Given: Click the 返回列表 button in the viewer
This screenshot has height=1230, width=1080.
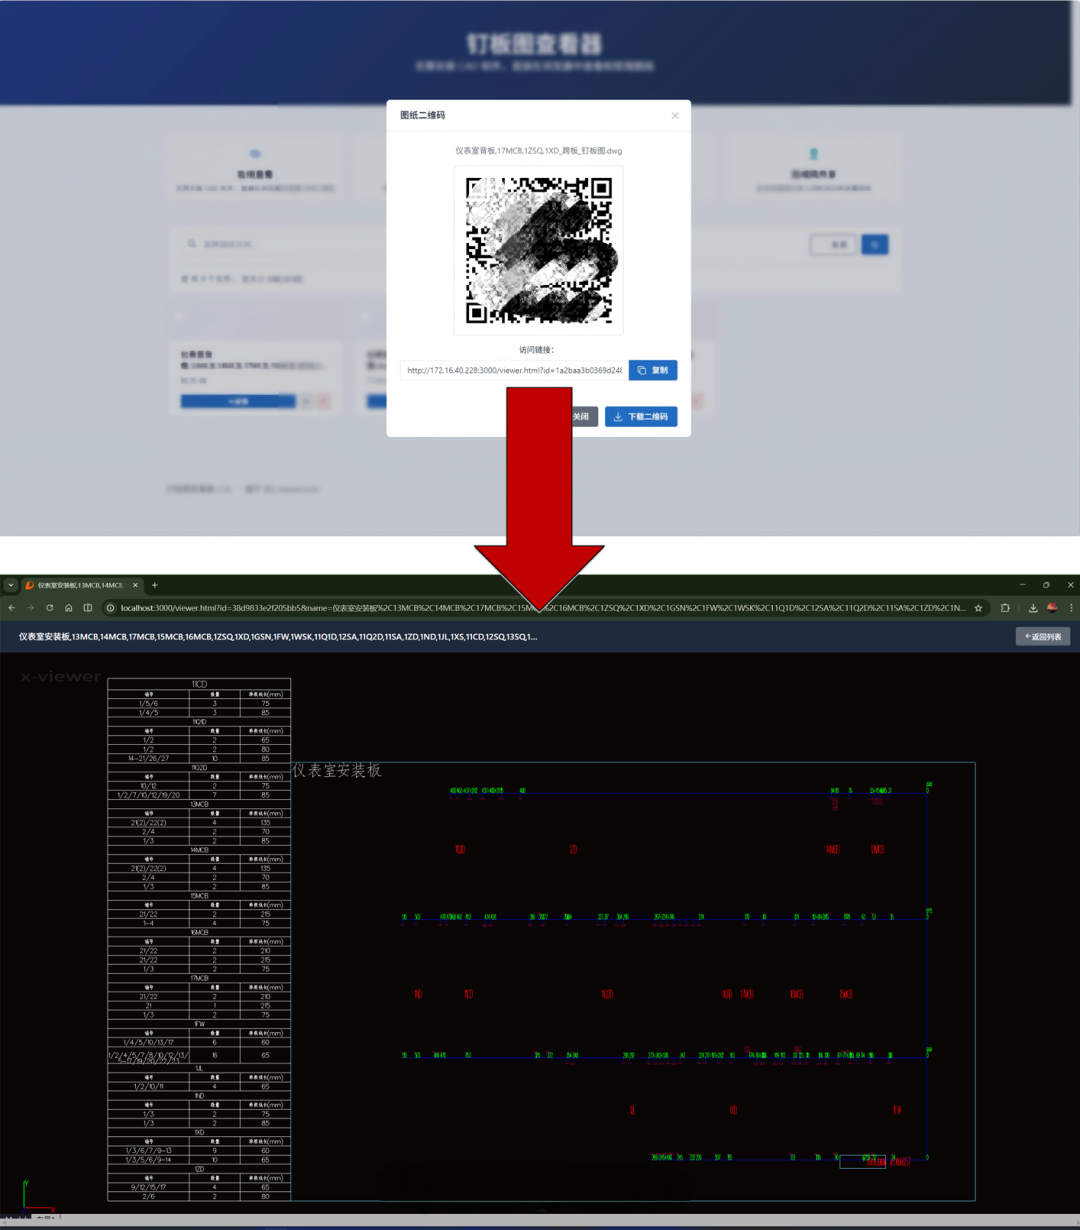Looking at the screenshot, I should pyautogui.click(x=1043, y=636).
